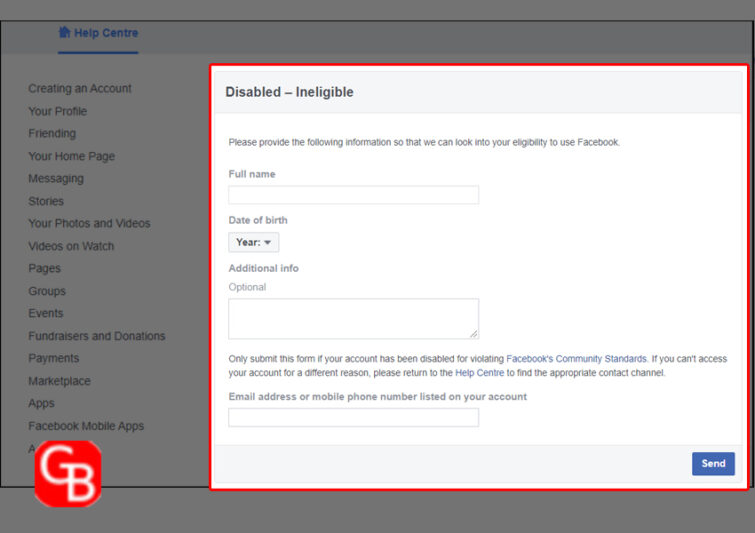Select the Friending sidebar item
This screenshot has width=755, height=533.
[x=52, y=133]
